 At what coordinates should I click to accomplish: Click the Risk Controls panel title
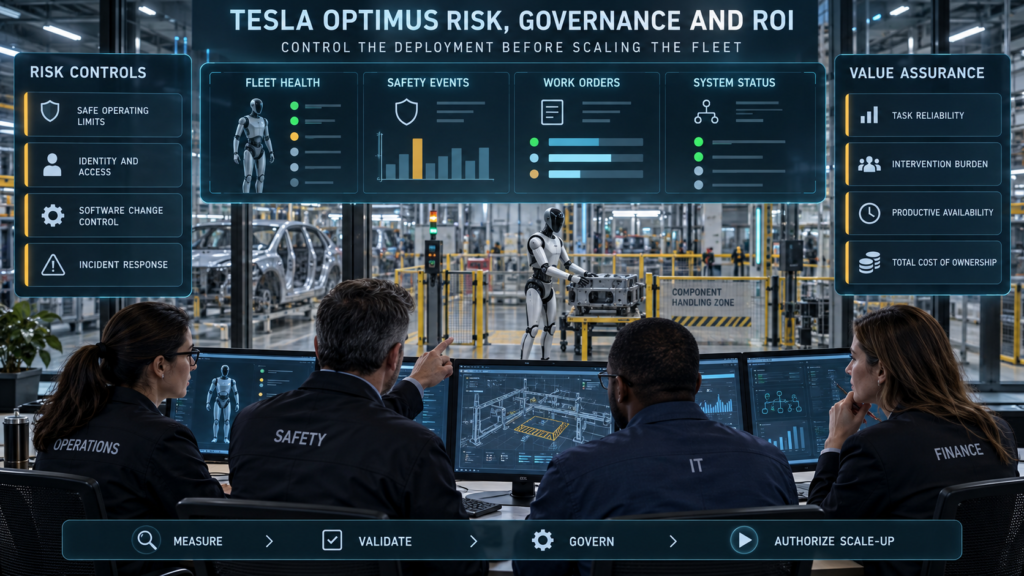(88, 72)
